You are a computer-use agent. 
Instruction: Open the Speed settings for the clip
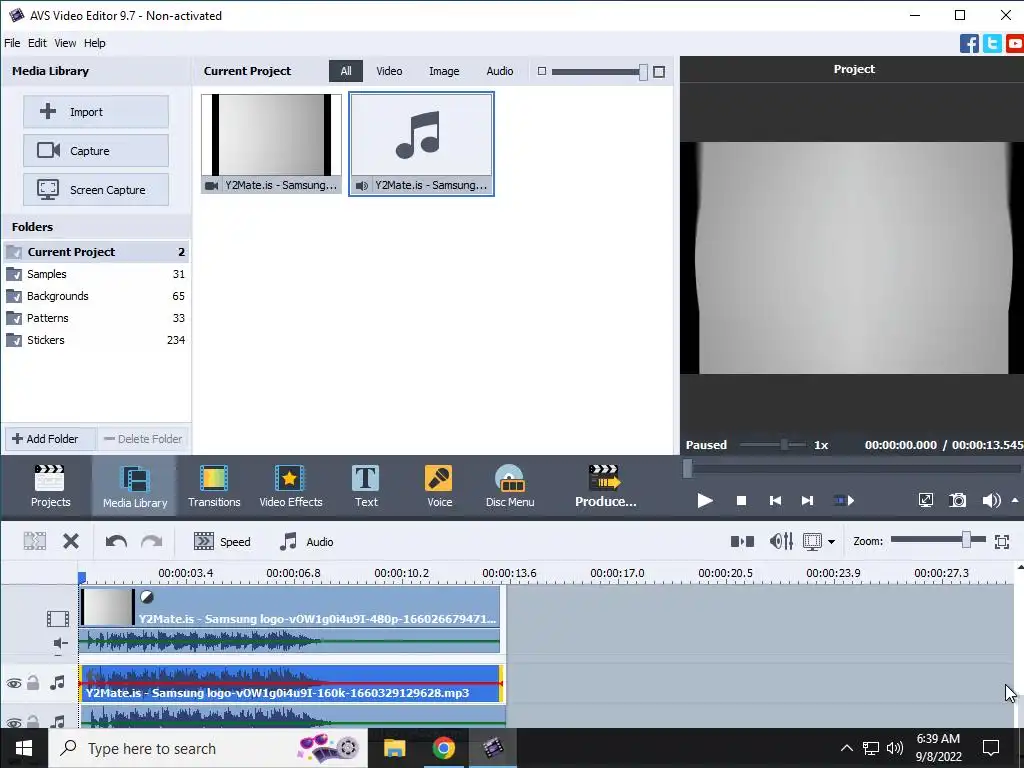pyautogui.click(x=222, y=541)
